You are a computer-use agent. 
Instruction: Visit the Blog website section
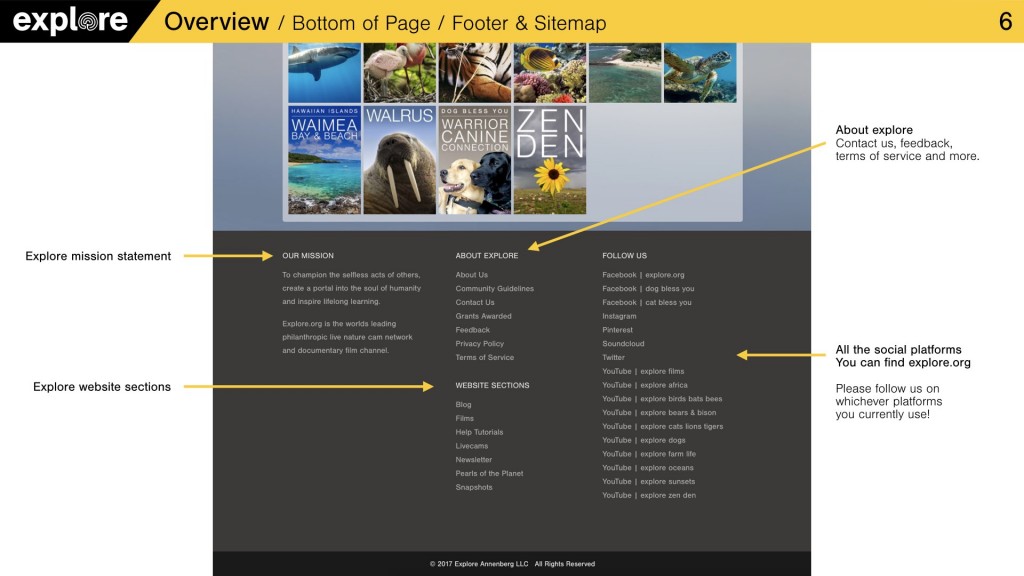click(463, 405)
